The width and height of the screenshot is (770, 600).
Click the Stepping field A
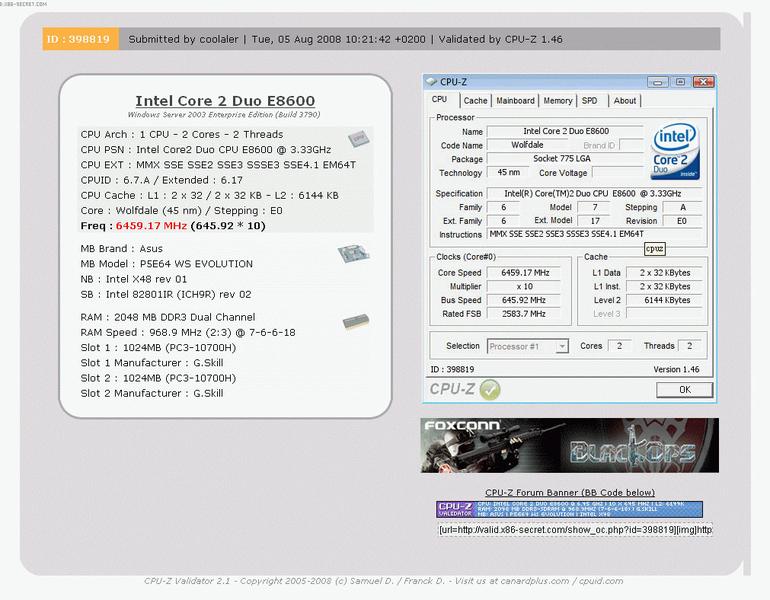[683, 207]
